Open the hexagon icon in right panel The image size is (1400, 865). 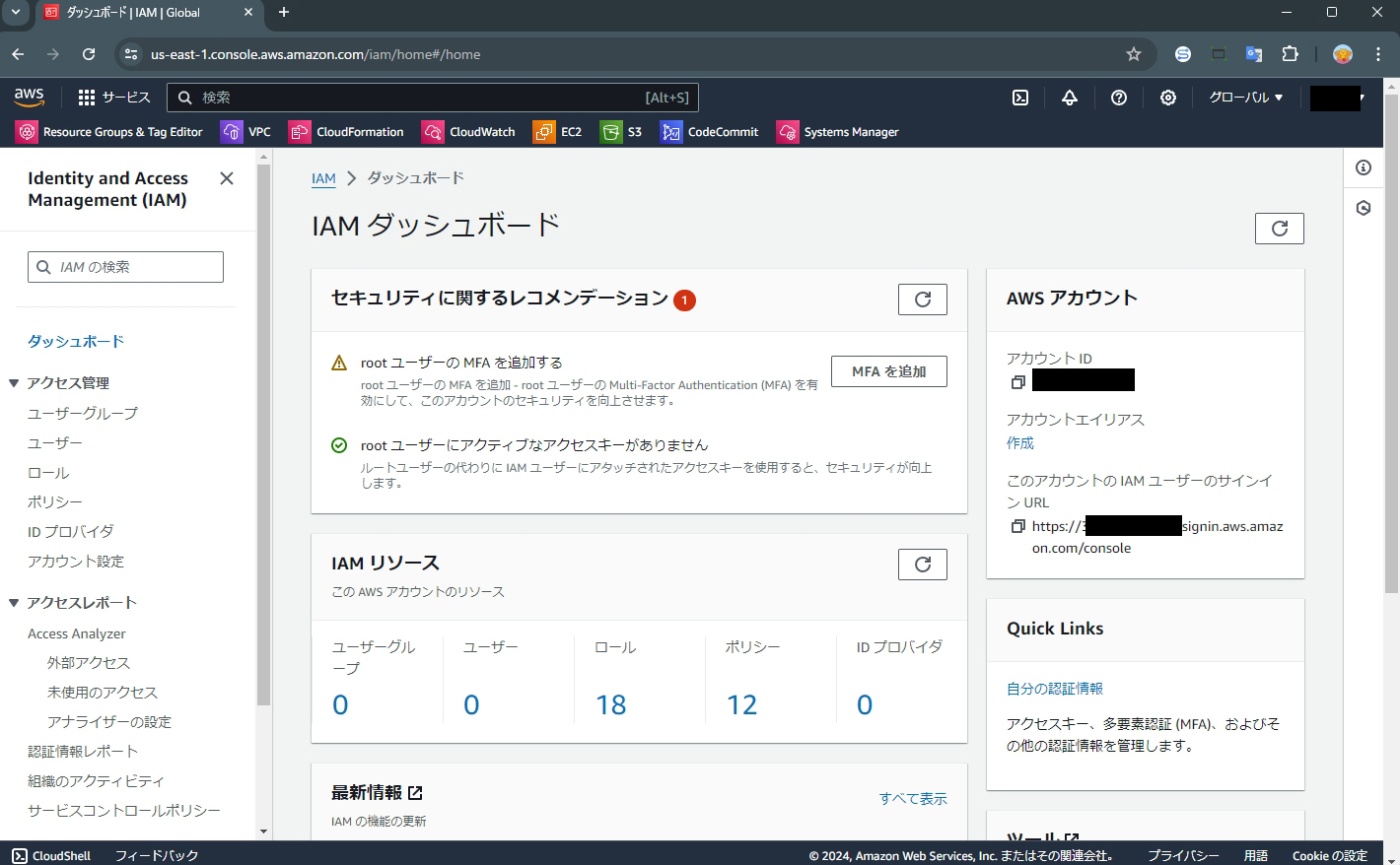click(x=1363, y=208)
